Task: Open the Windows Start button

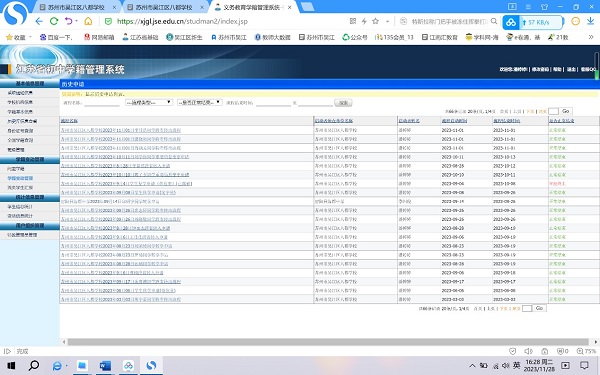Action: point(11,366)
